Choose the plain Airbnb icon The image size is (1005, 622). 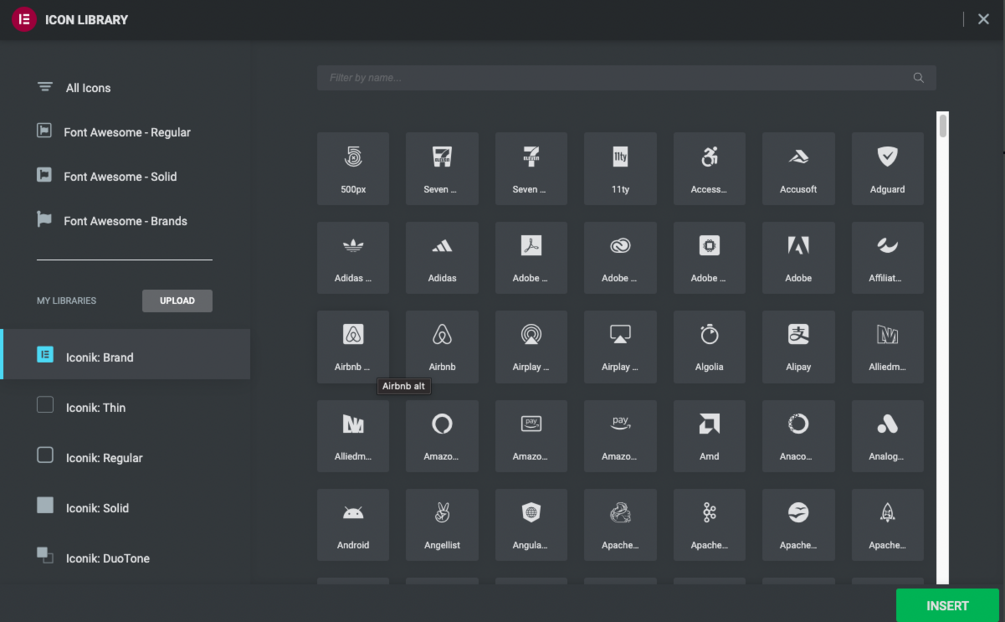(442, 347)
